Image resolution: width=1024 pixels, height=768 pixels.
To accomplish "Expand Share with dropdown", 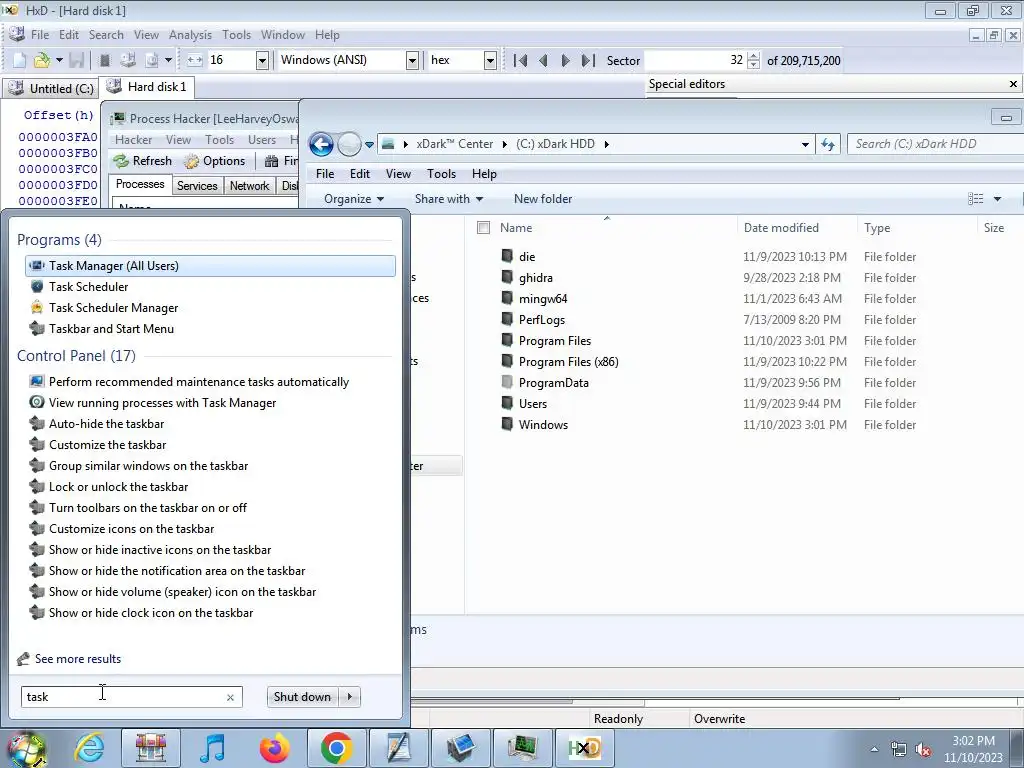I will (x=449, y=199).
